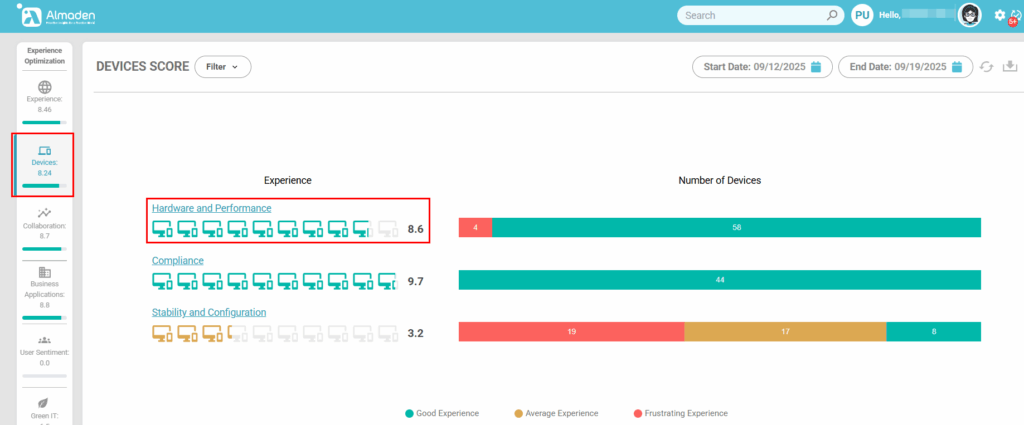
Task: Click the Experience column header
Action: 287,180
